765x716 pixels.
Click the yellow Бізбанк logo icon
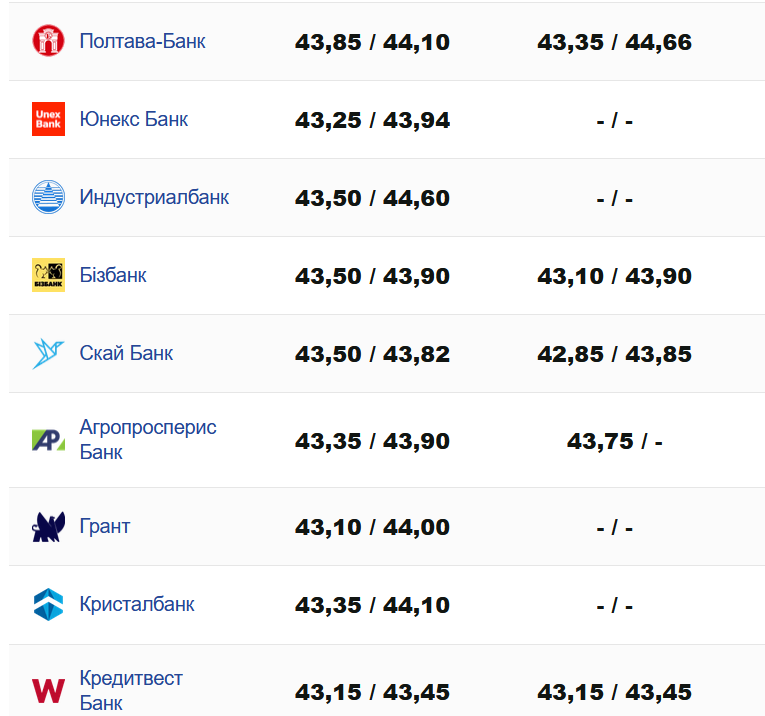(48, 275)
